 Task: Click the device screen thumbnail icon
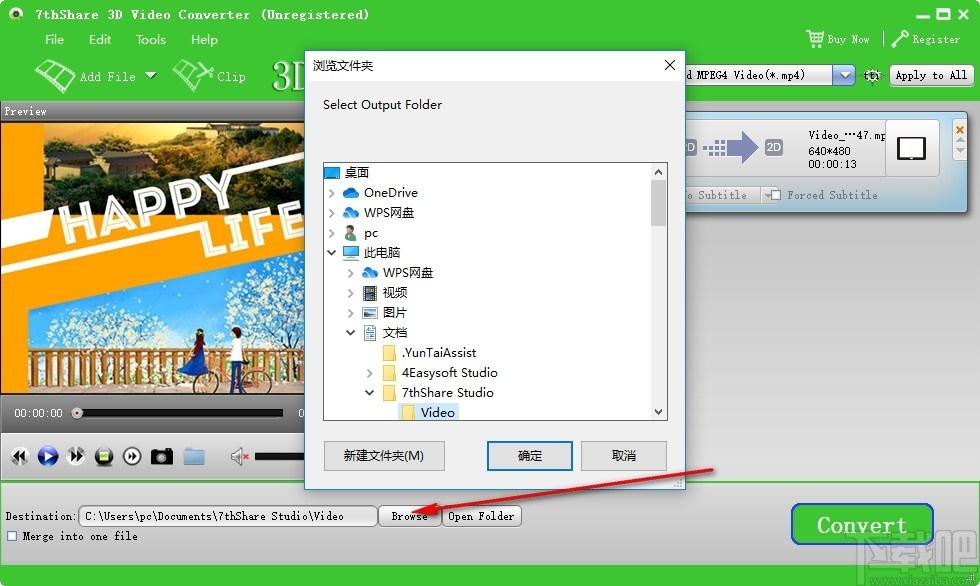pos(911,149)
